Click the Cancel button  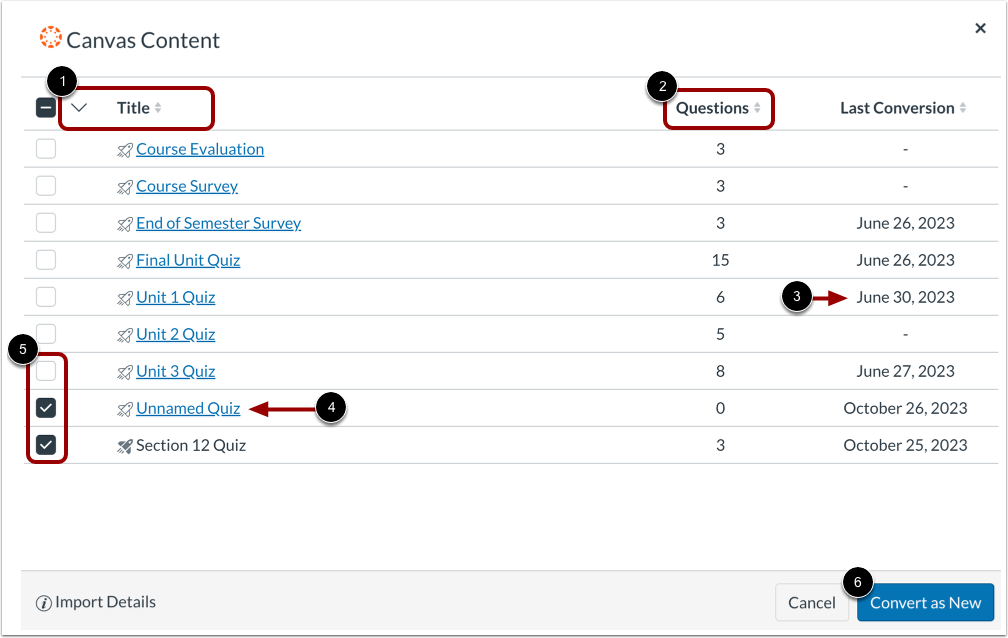(811, 602)
